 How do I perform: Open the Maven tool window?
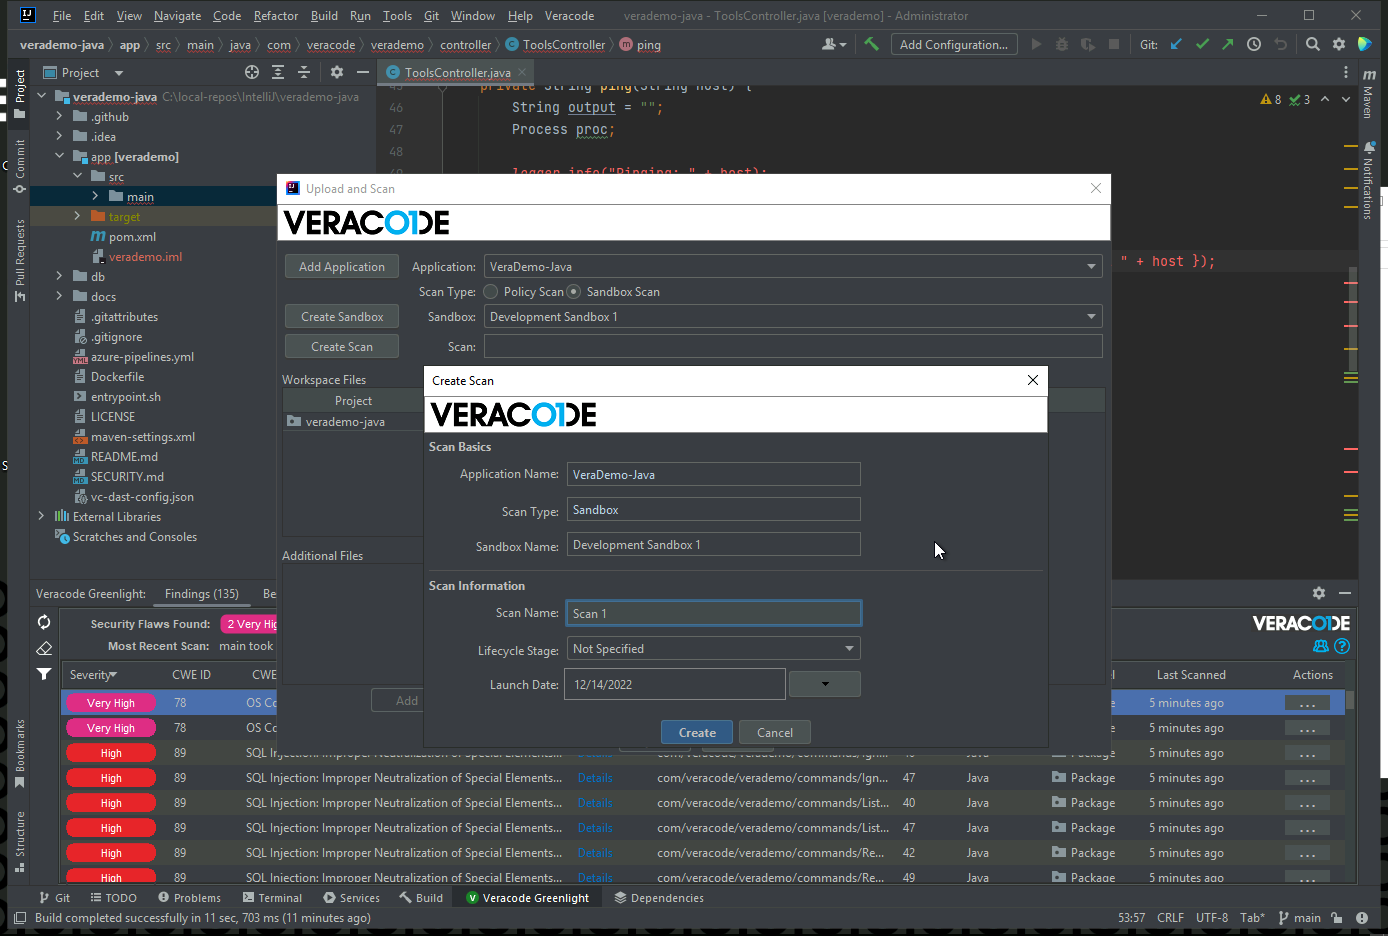click(1368, 94)
